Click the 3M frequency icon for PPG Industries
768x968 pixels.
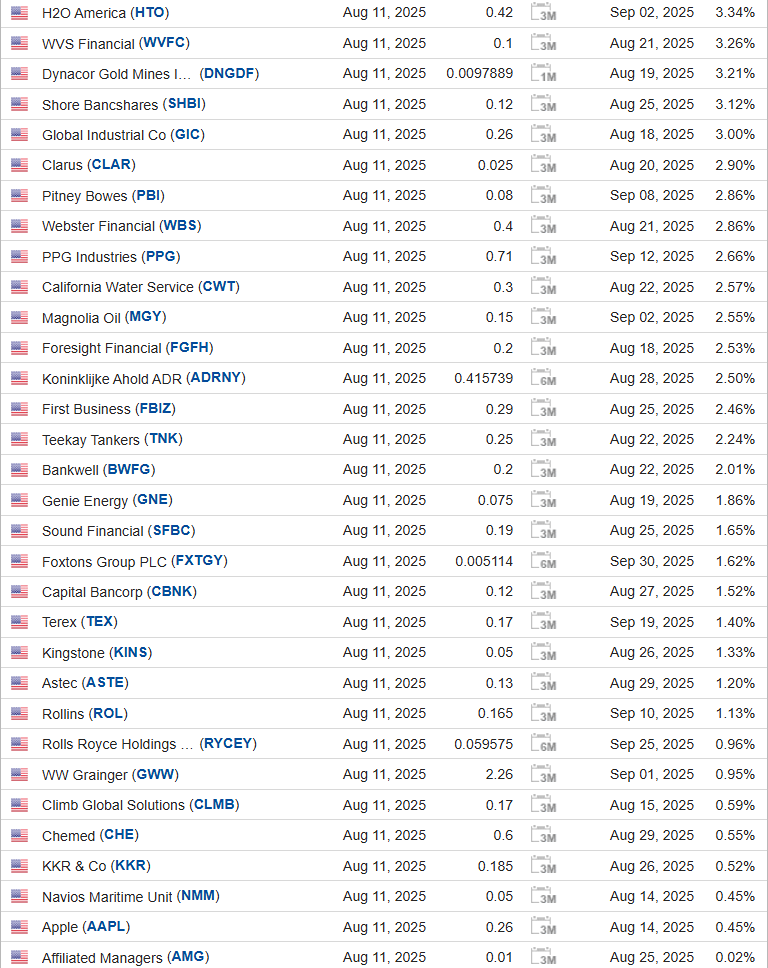pos(544,257)
